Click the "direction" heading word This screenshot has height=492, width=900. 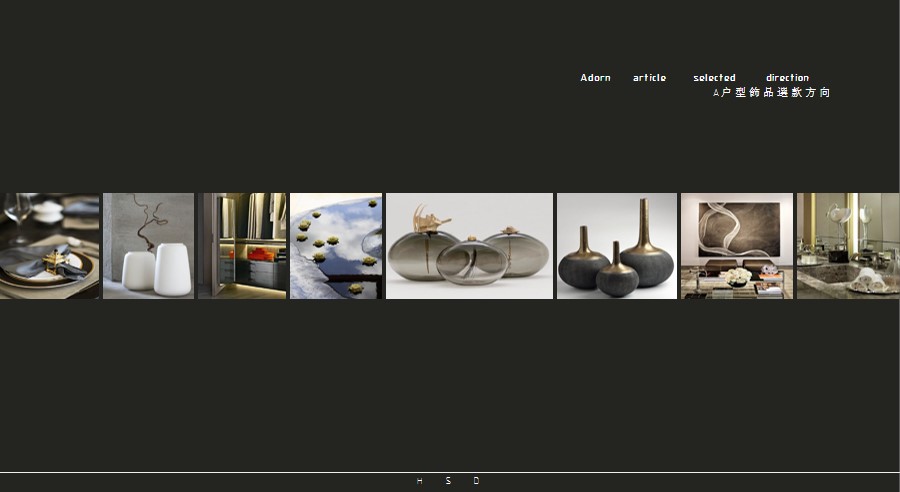click(787, 78)
